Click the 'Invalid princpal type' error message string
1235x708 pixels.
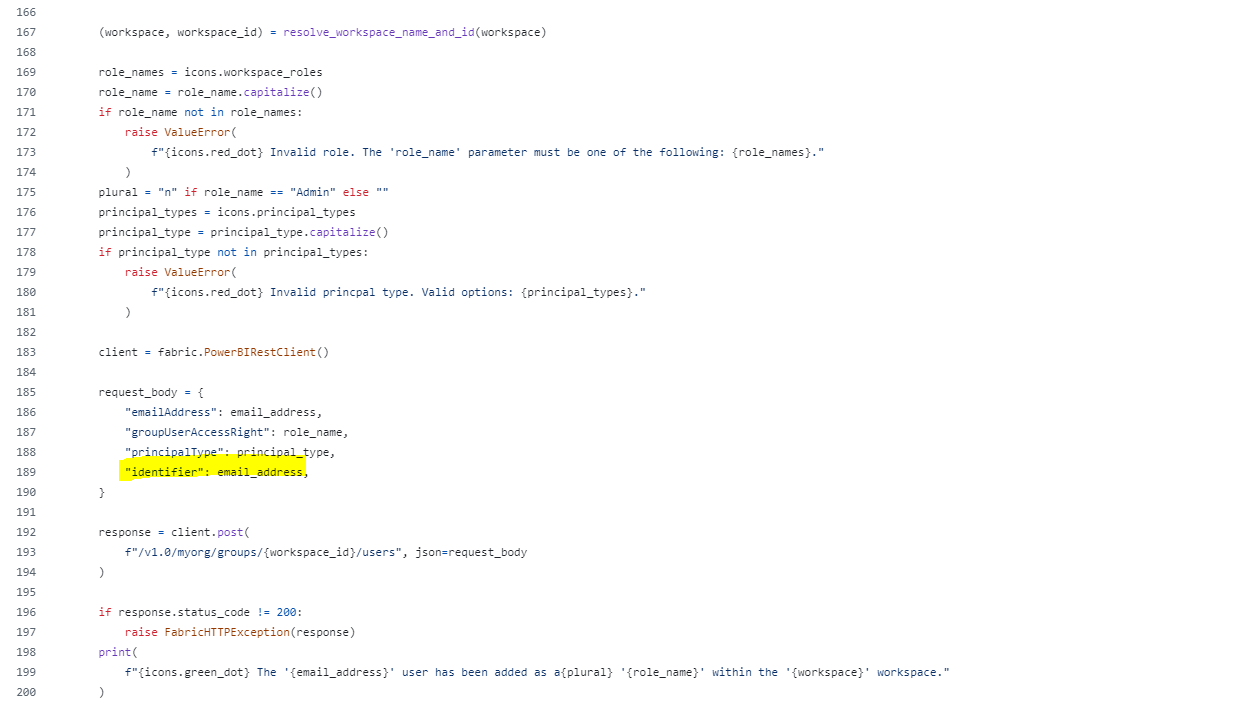coord(399,292)
